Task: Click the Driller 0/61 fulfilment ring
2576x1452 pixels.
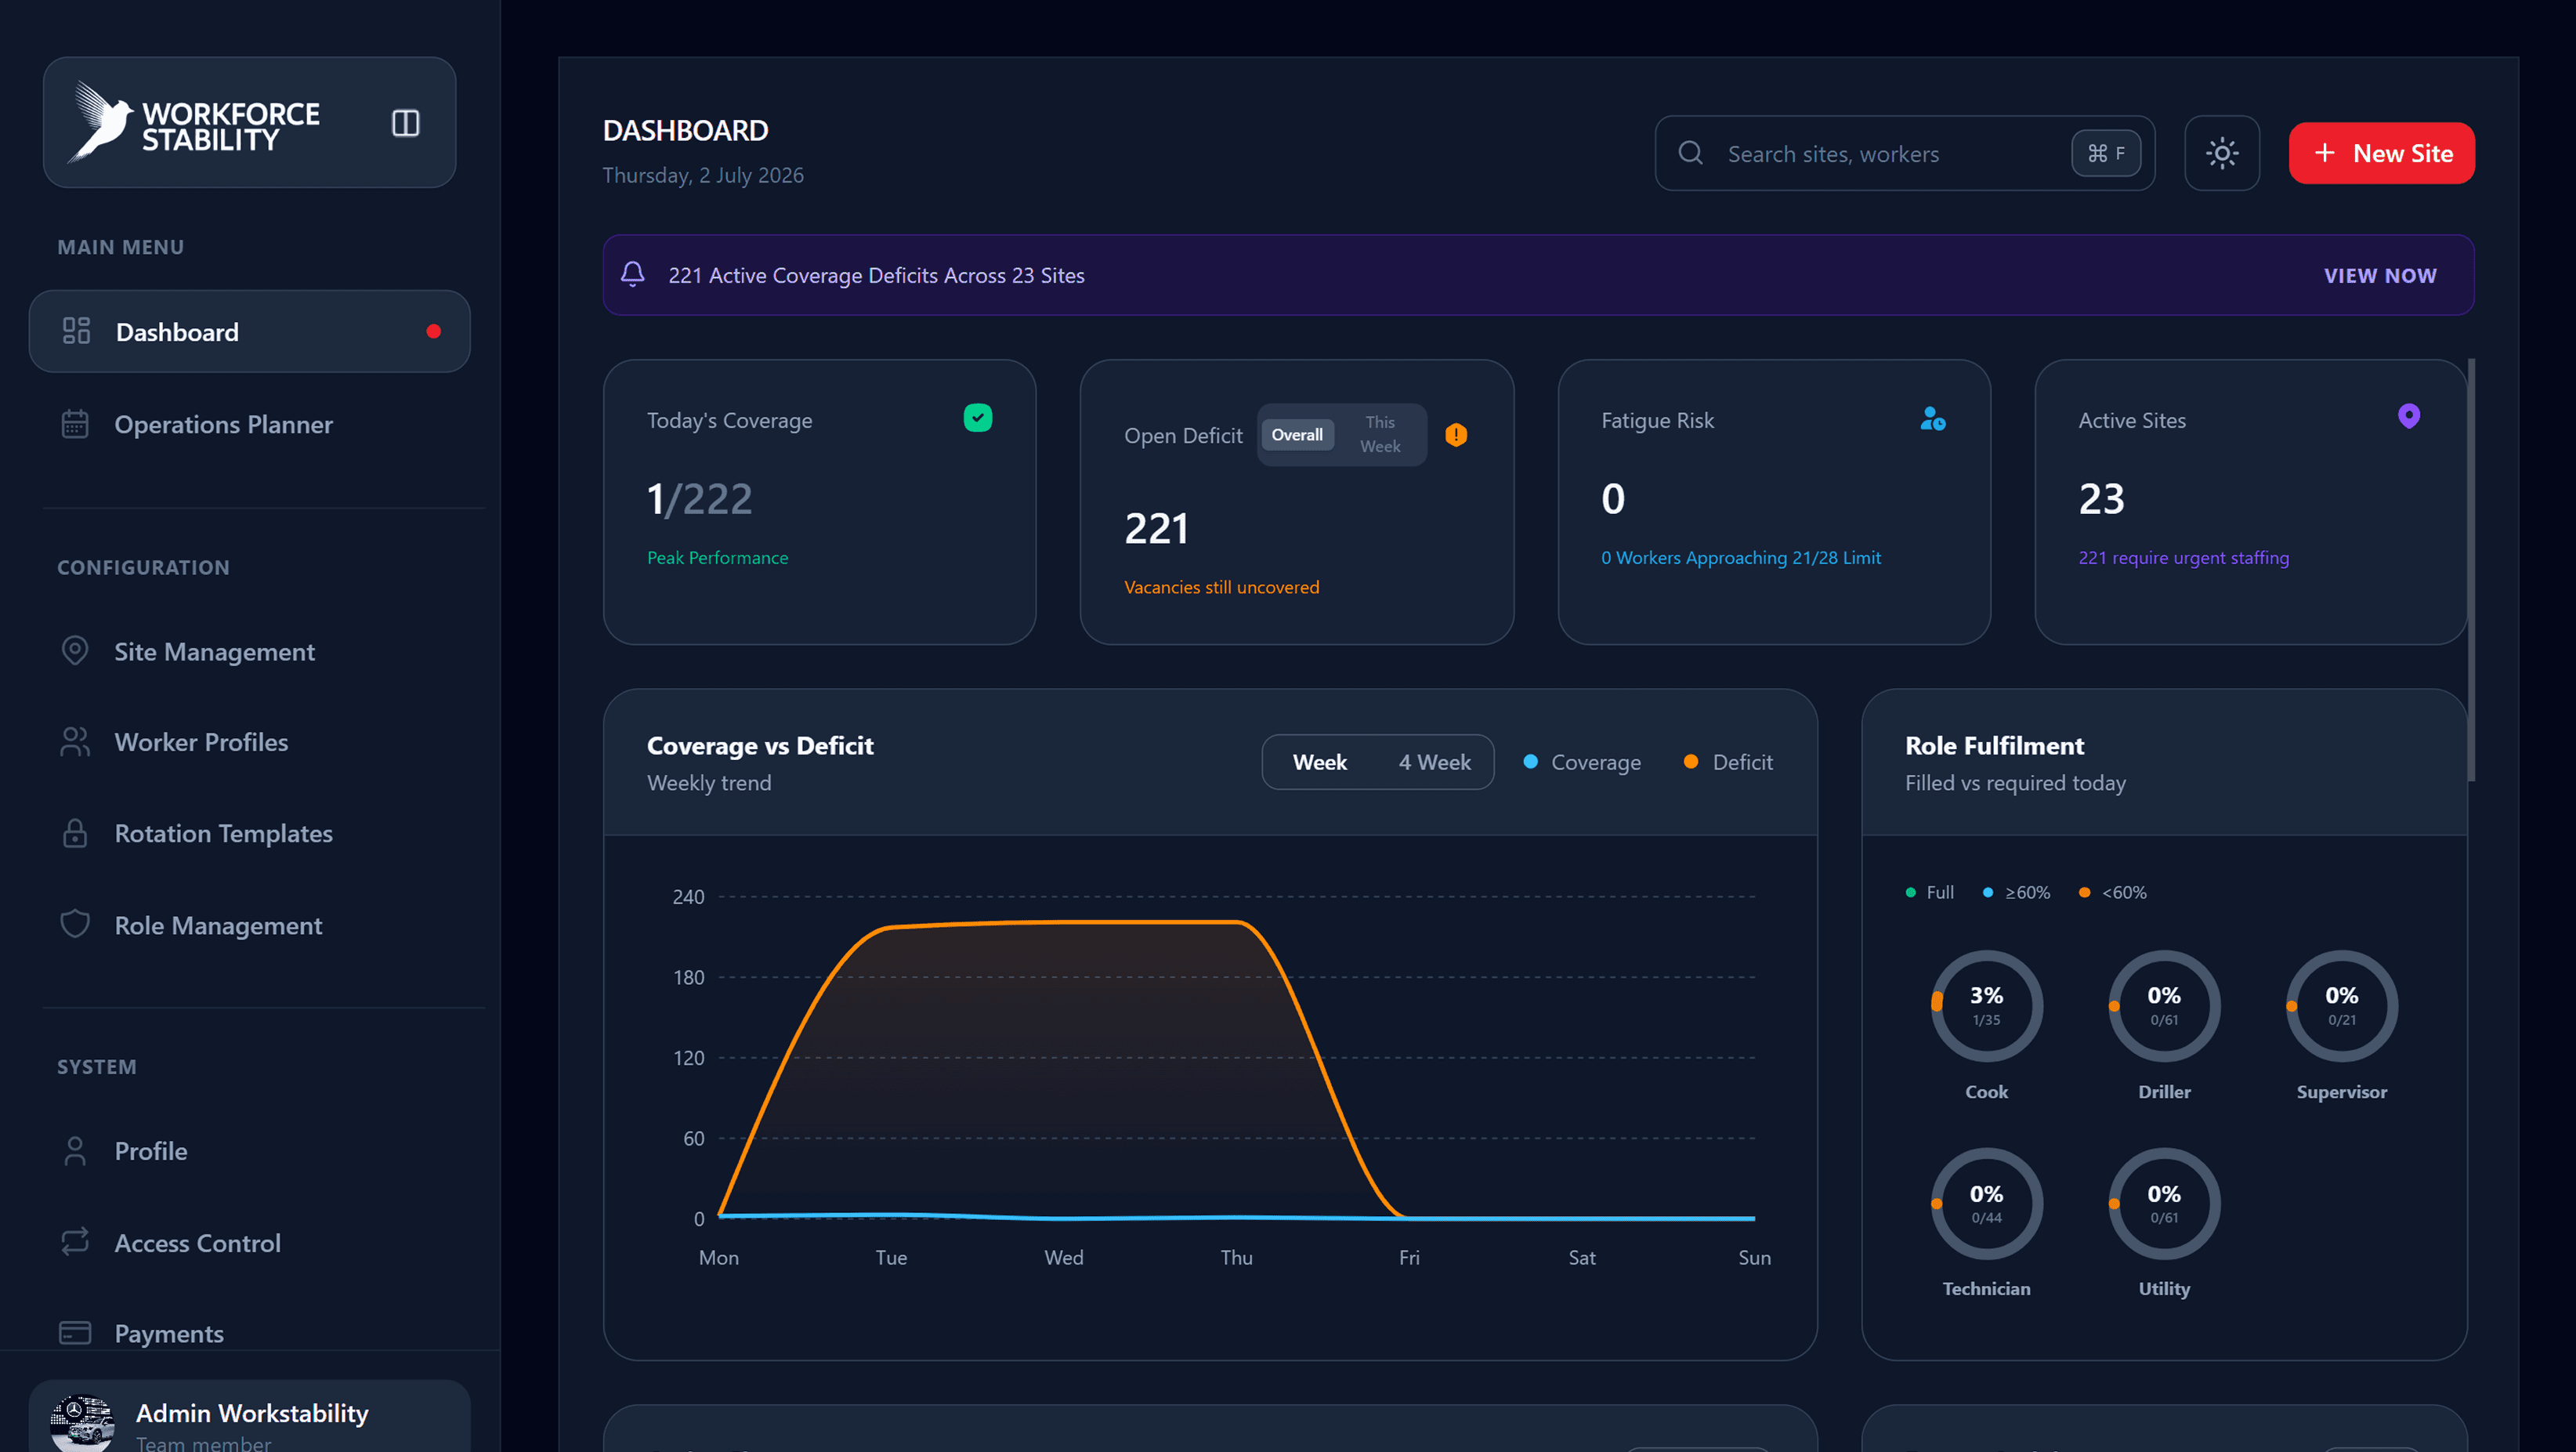Action: 2164,1005
